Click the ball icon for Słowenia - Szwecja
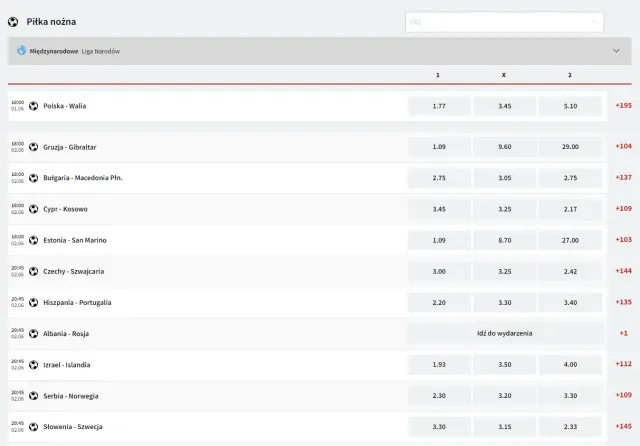 33,427
